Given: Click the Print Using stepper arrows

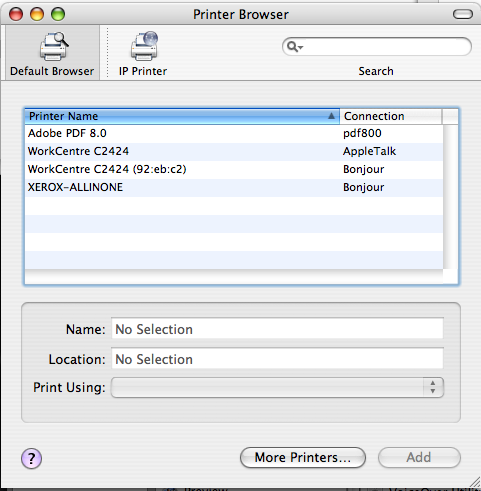Looking at the screenshot, I should click(x=433, y=387).
